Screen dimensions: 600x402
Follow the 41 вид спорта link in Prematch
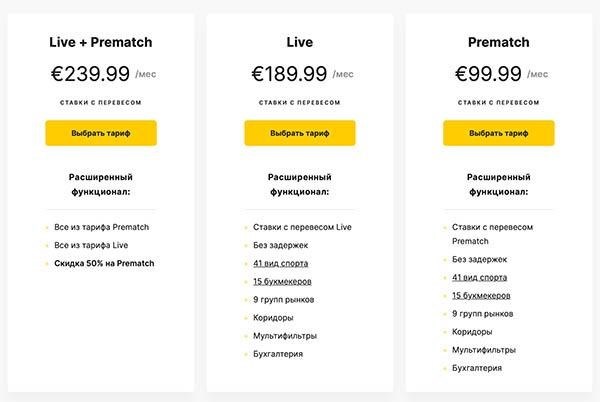coord(479,277)
